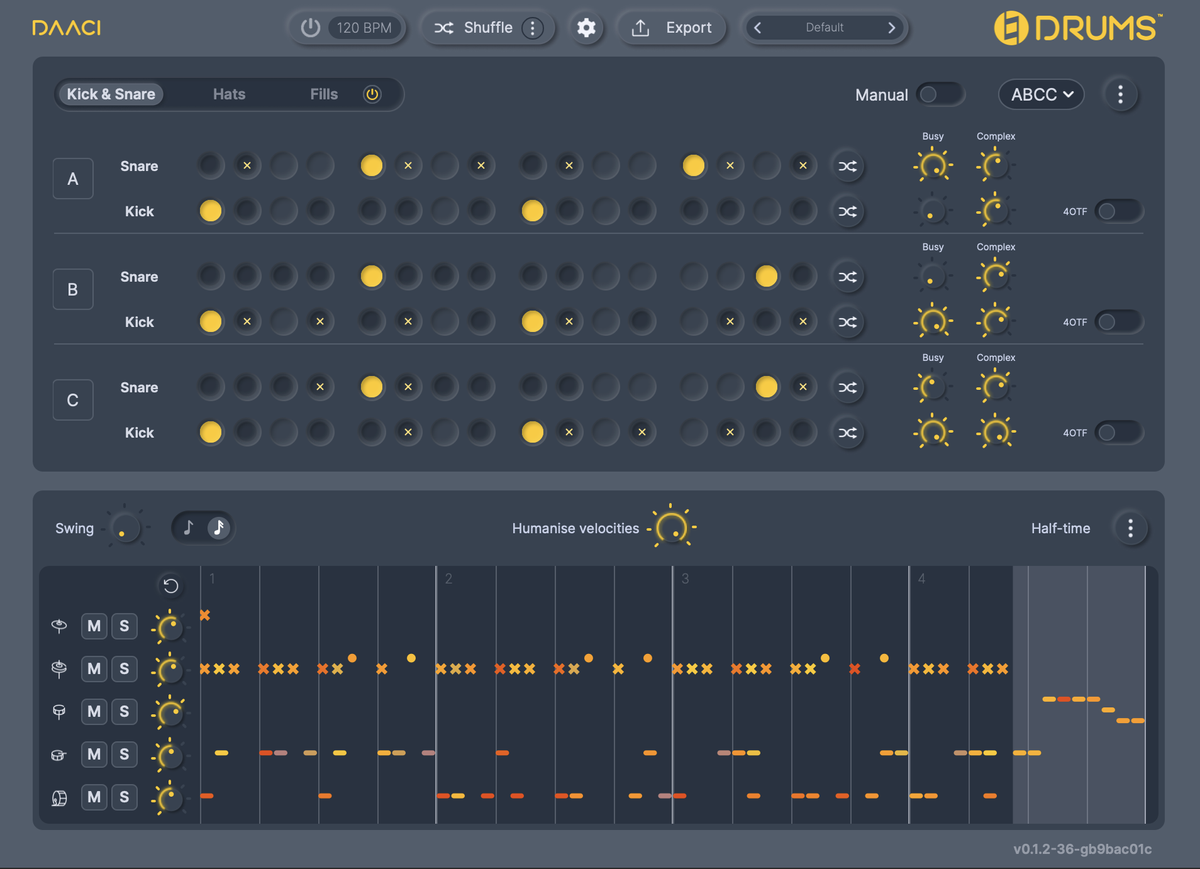The width and height of the screenshot is (1200, 869).
Task: Click the shuffle icon next to row A Snare
Action: [847, 165]
